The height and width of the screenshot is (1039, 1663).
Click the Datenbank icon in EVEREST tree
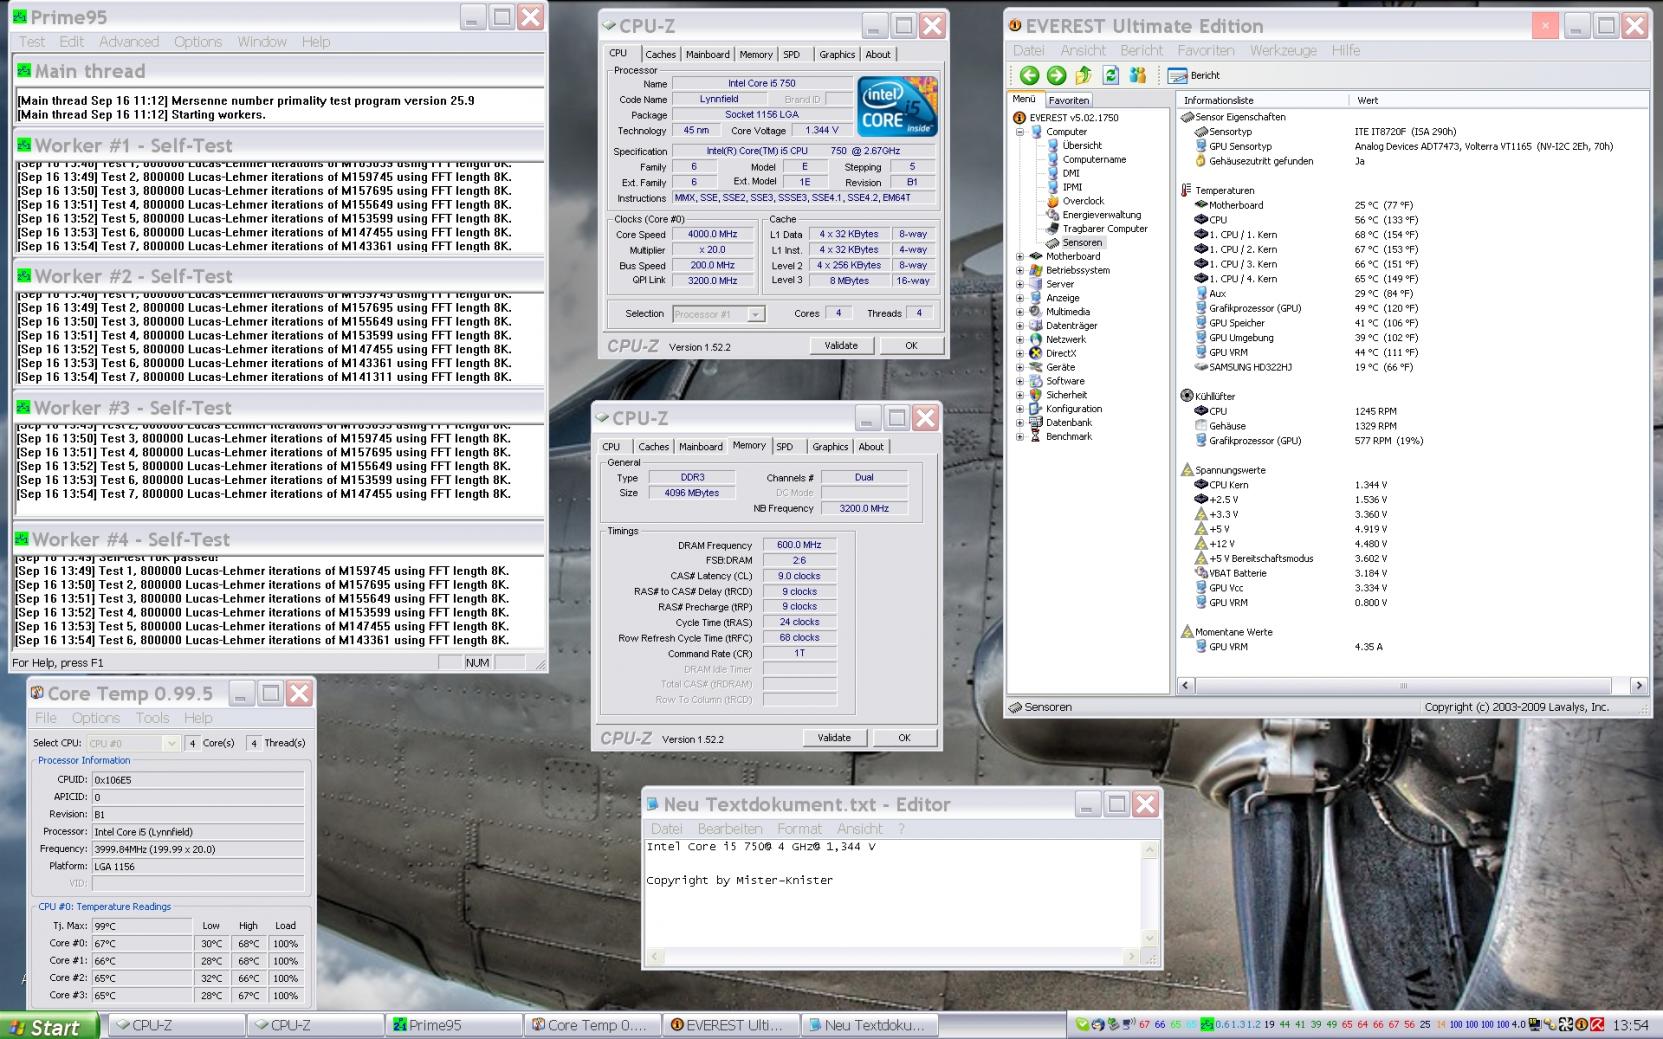point(1035,423)
